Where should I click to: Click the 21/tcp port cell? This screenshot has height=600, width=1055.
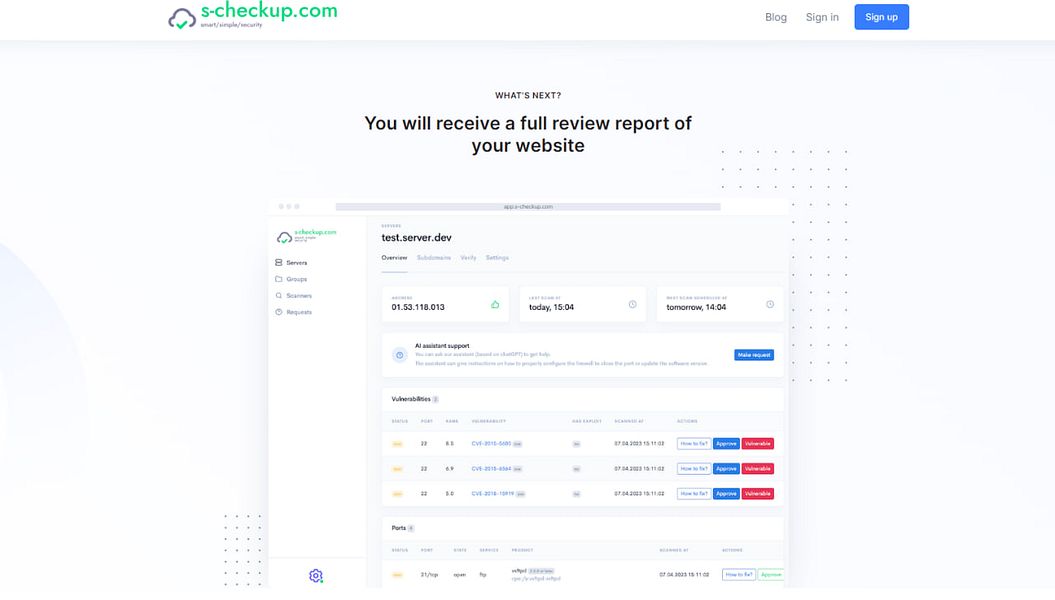[427, 575]
